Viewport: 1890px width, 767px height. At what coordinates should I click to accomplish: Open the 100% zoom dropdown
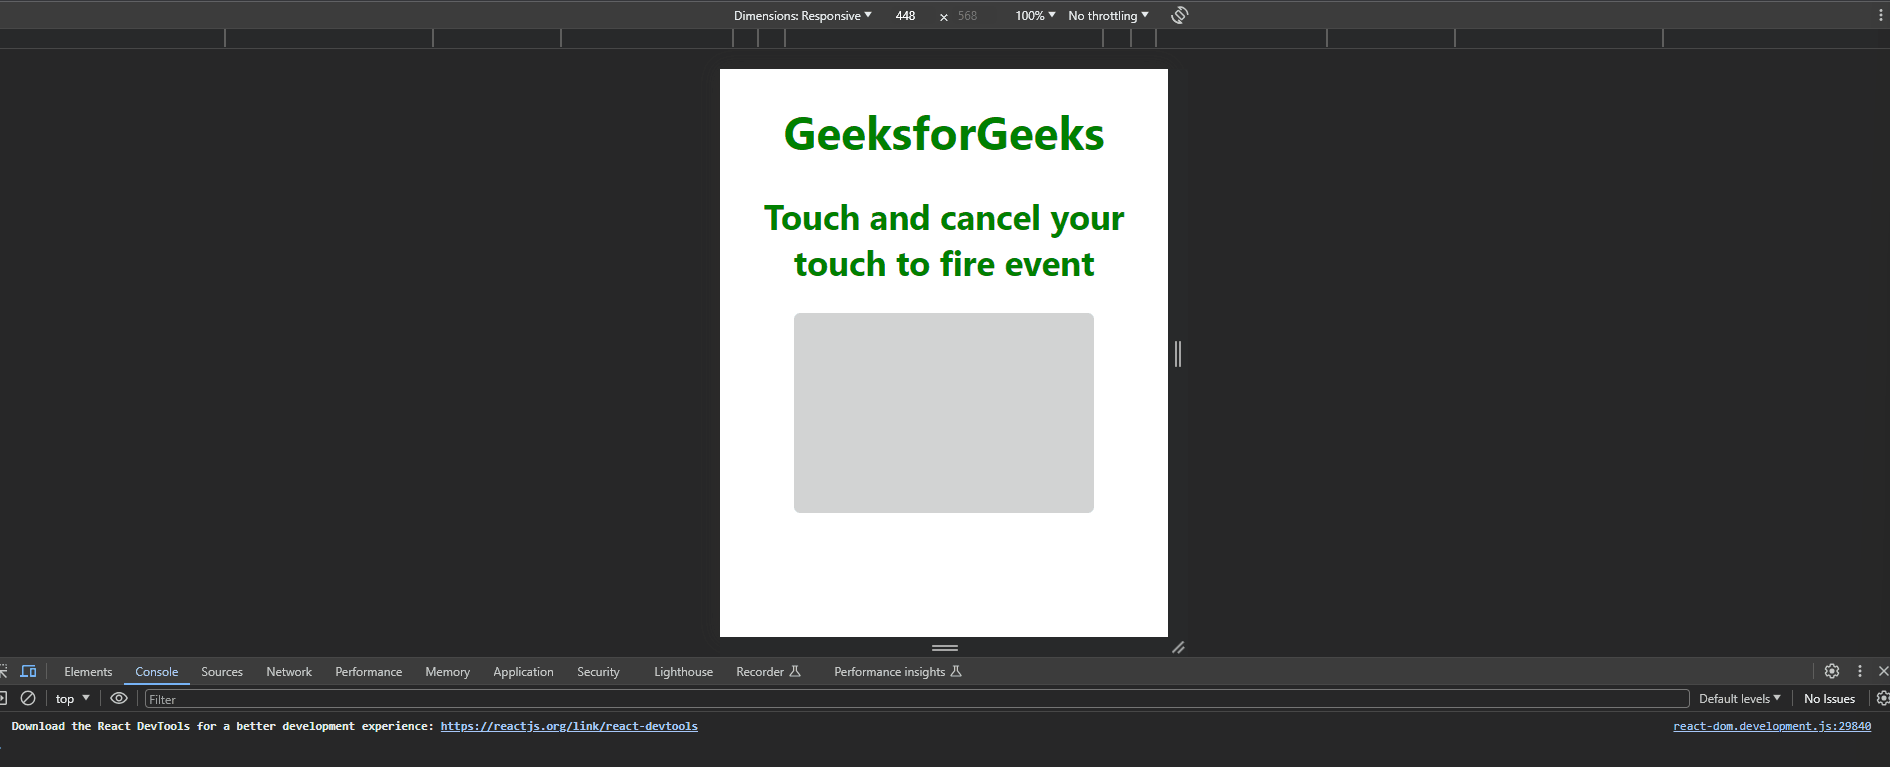[1036, 15]
